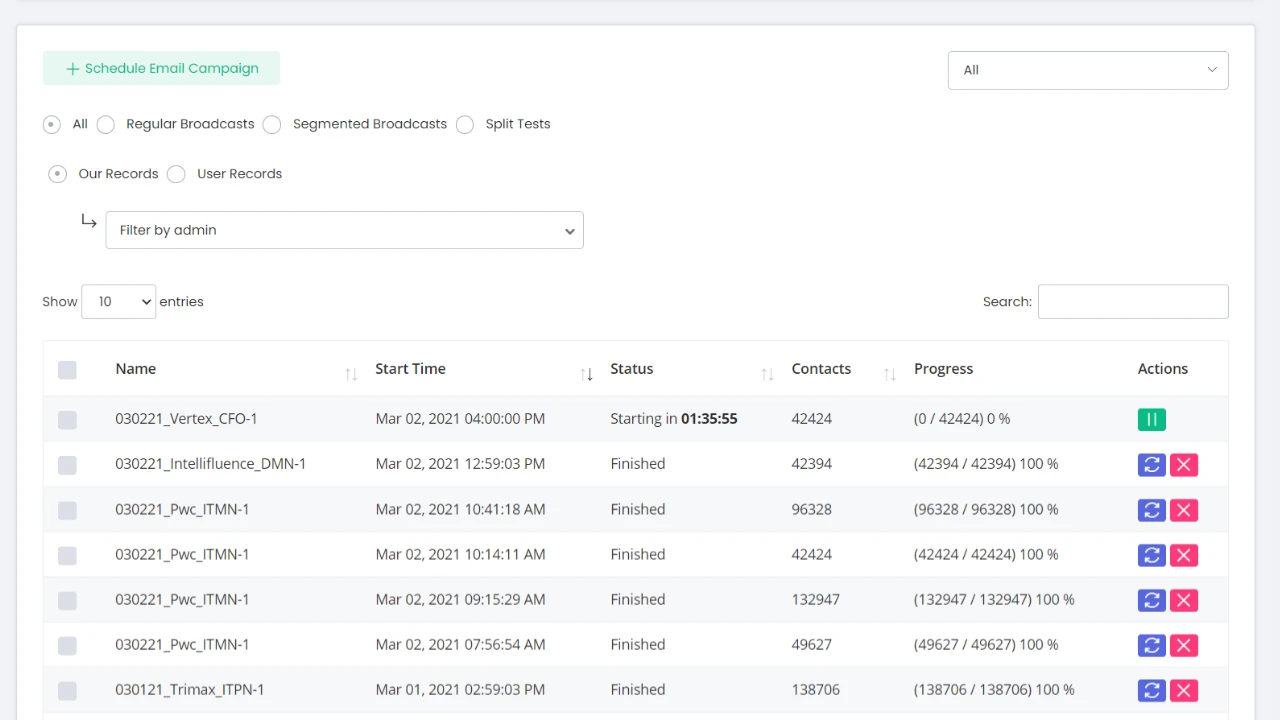Screen dimensions: 1280x720
Task: Click Schedule Email Campaign button
Action: click(161, 68)
